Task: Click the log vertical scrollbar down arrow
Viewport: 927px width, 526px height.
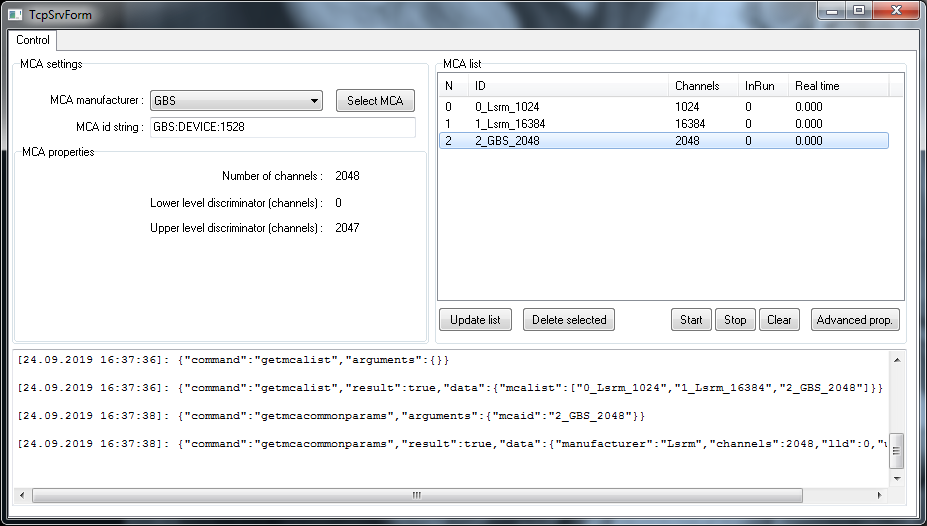Action: coord(897,479)
